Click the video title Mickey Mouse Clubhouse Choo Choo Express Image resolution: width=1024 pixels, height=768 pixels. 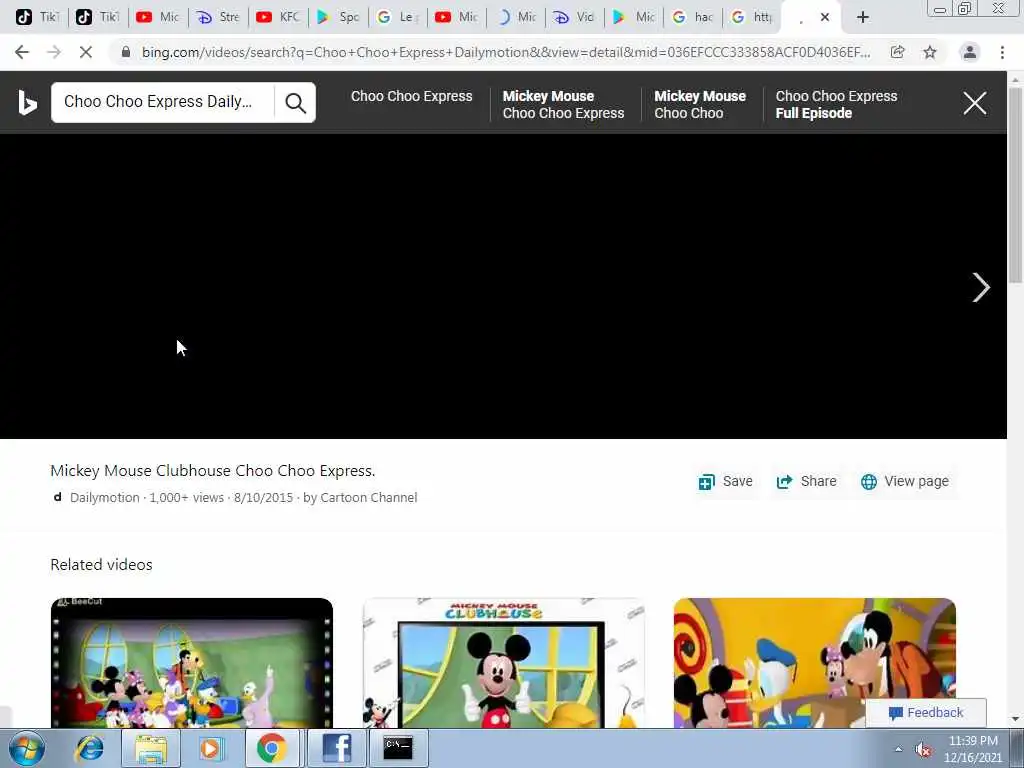[213, 471]
